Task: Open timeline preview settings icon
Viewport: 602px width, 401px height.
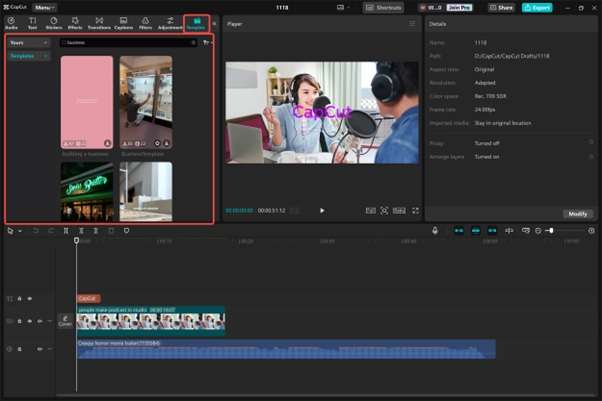Action: click(526, 230)
